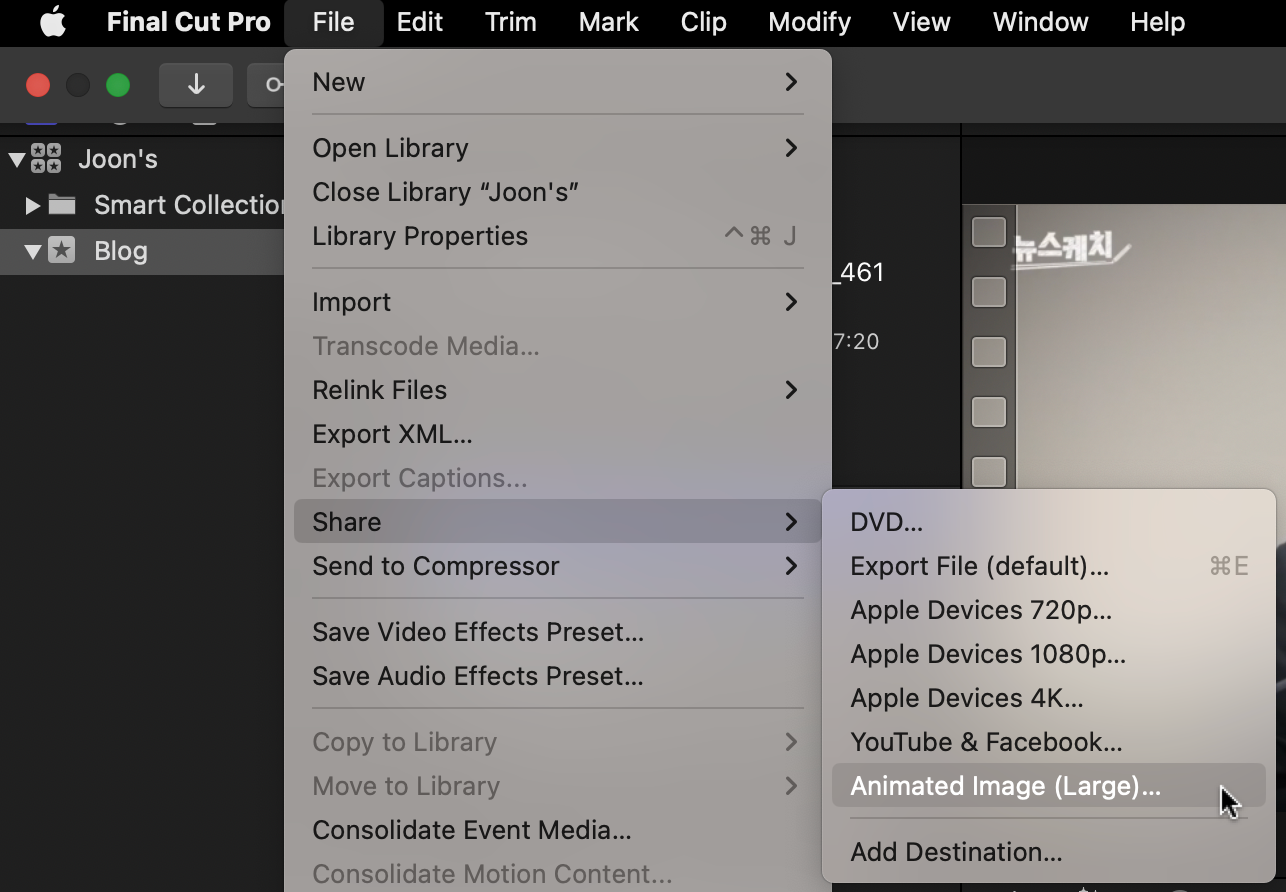This screenshot has height=892, width=1286.
Task: Expand the Send to Compressor submenu
Action: click(x=558, y=566)
